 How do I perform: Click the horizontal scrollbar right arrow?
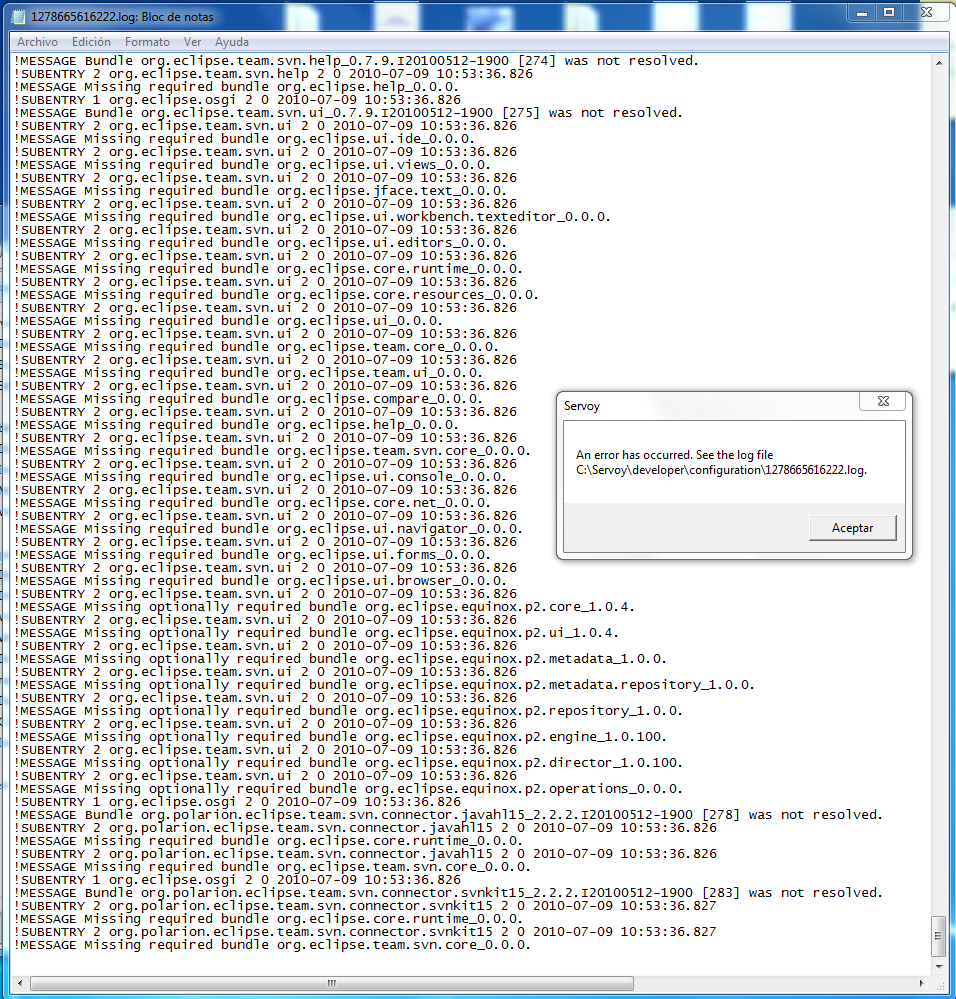[922, 983]
